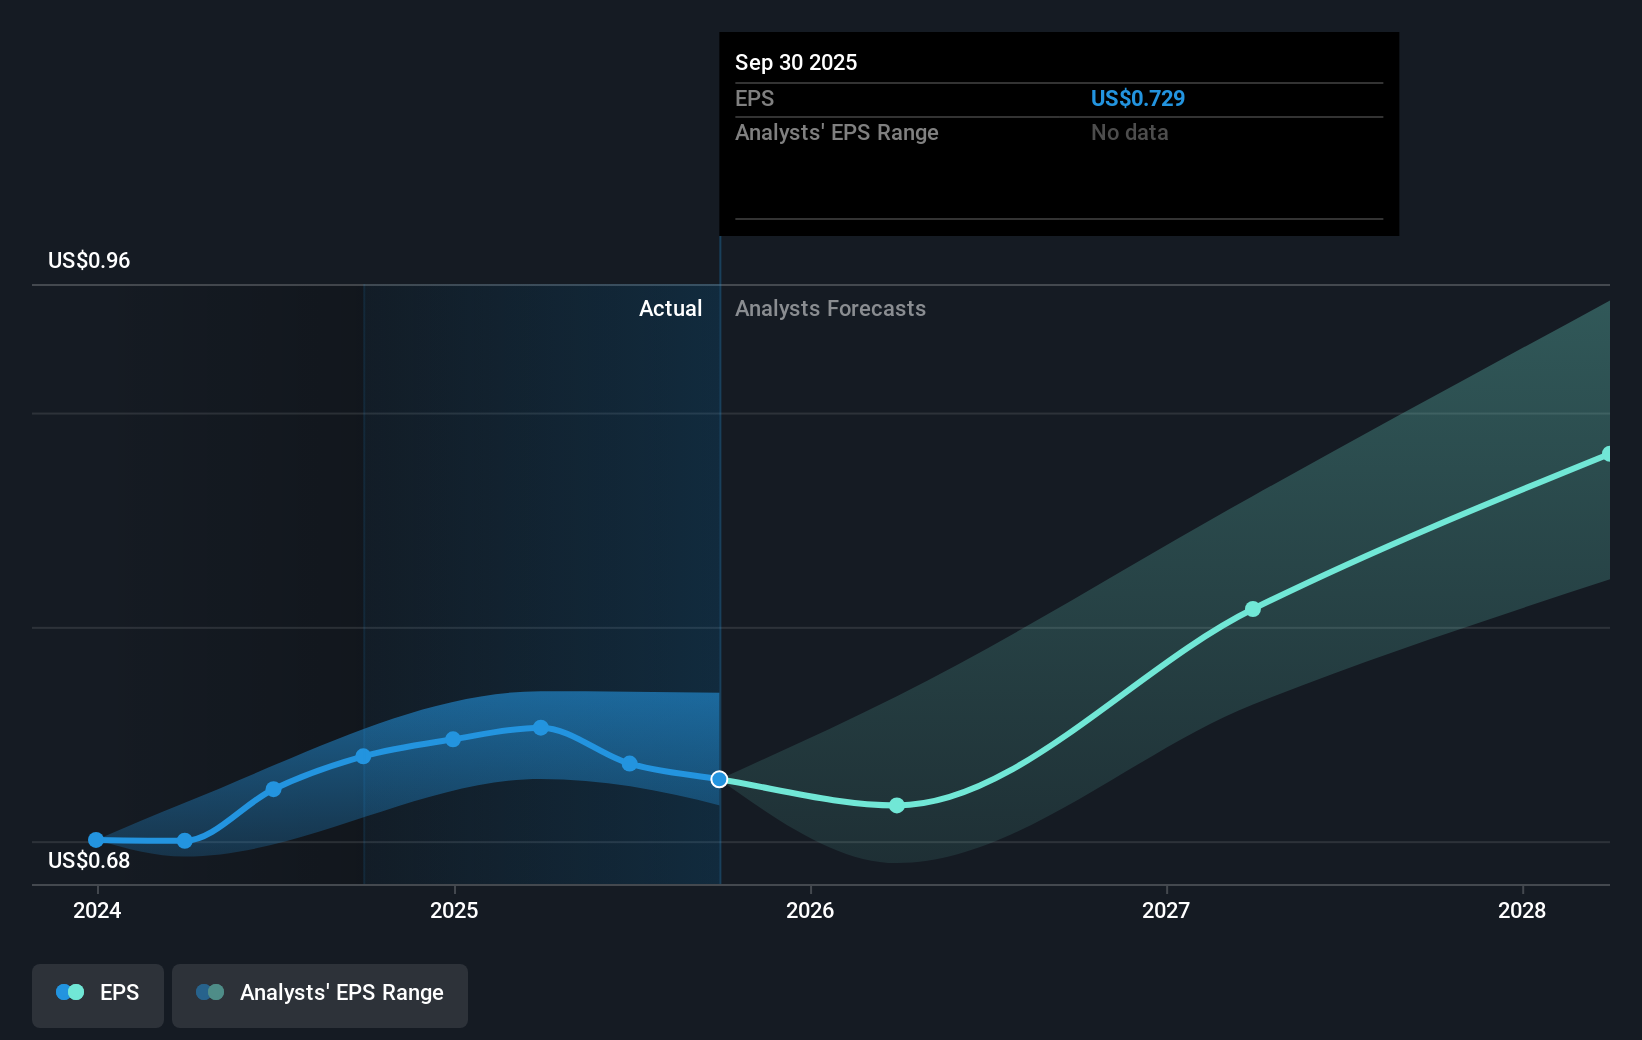Click the US$0.96 y-axis label
The image size is (1642, 1040).
click(x=89, y=260)
